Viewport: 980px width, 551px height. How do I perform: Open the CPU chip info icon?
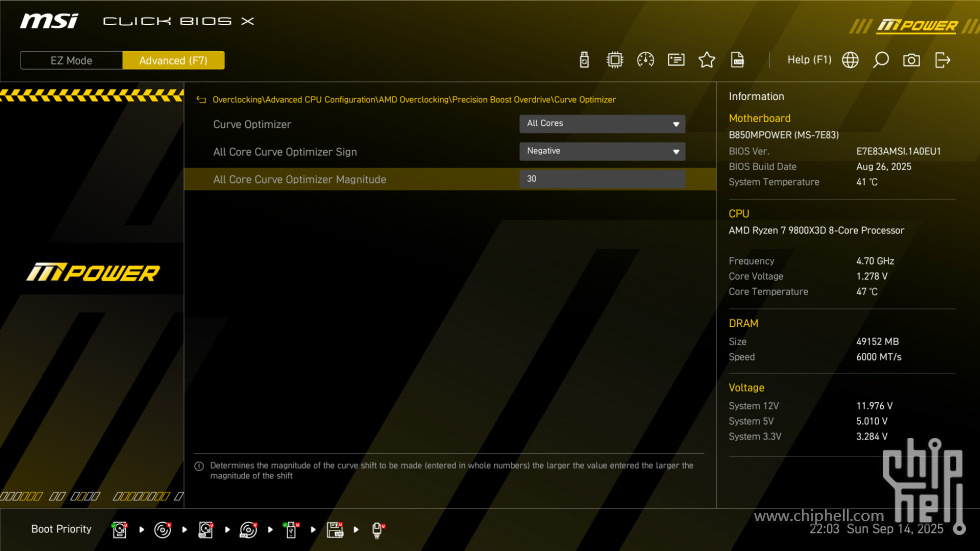[615, 60]
